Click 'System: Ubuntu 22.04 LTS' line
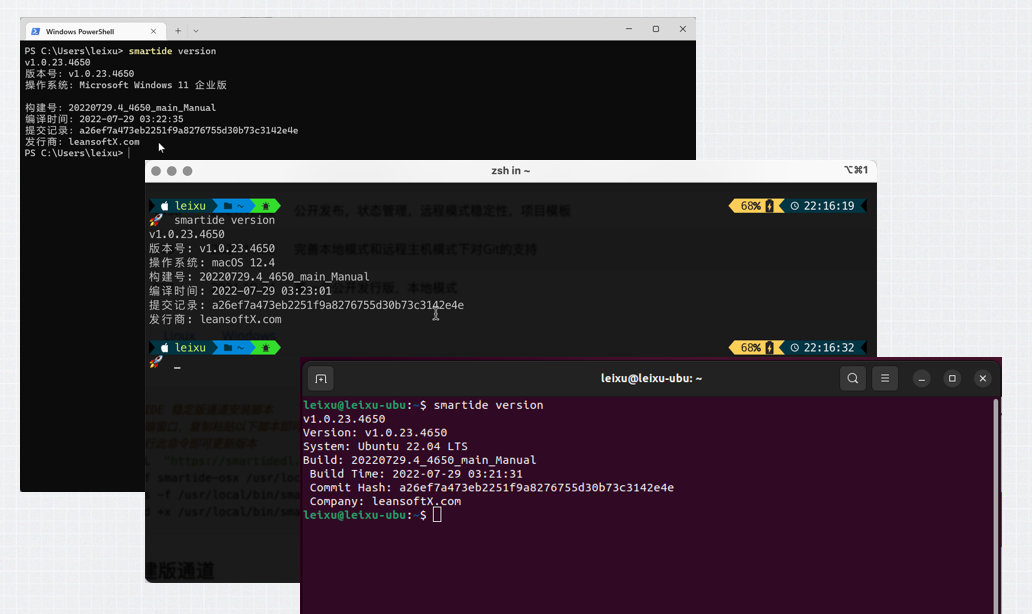 [x=385, y=446]
